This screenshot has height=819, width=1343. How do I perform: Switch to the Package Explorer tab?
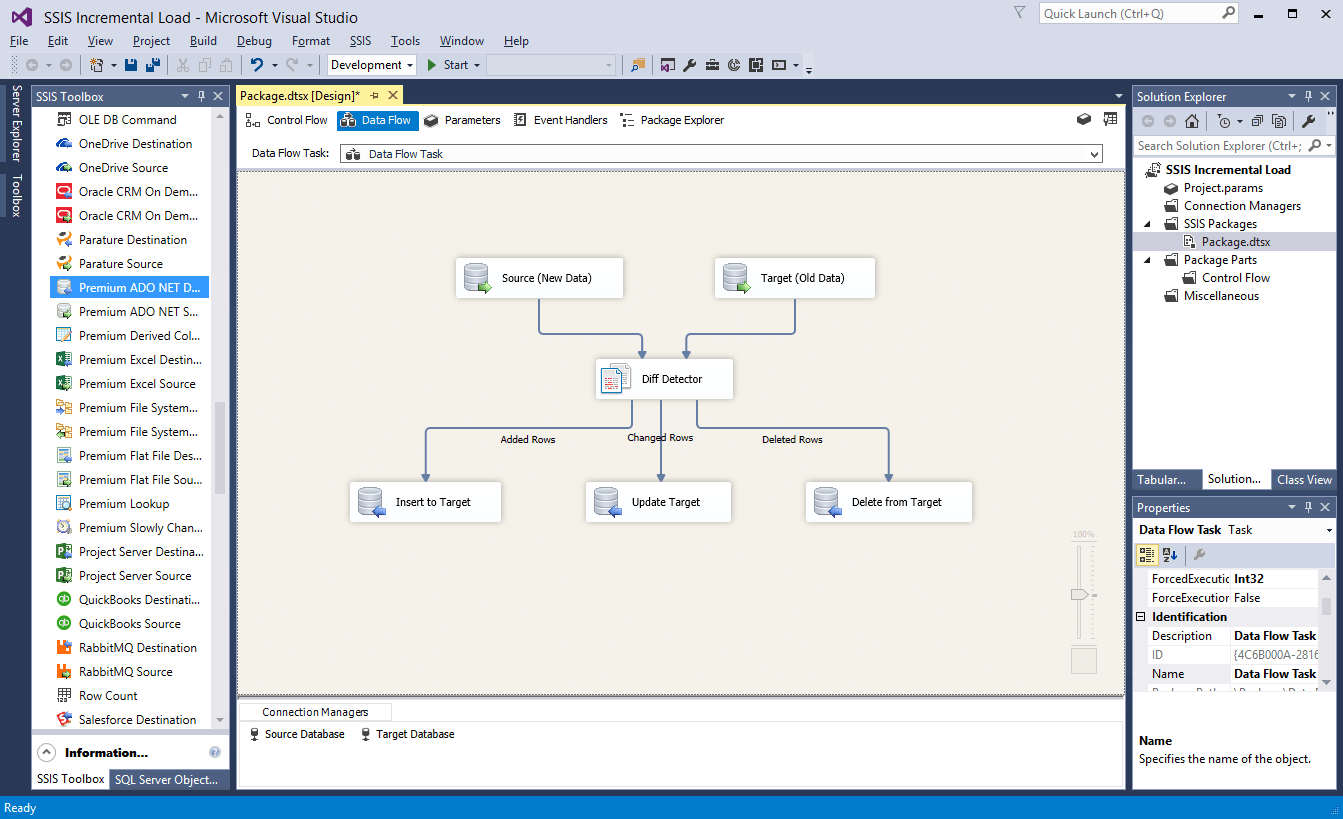pos(672,120)
